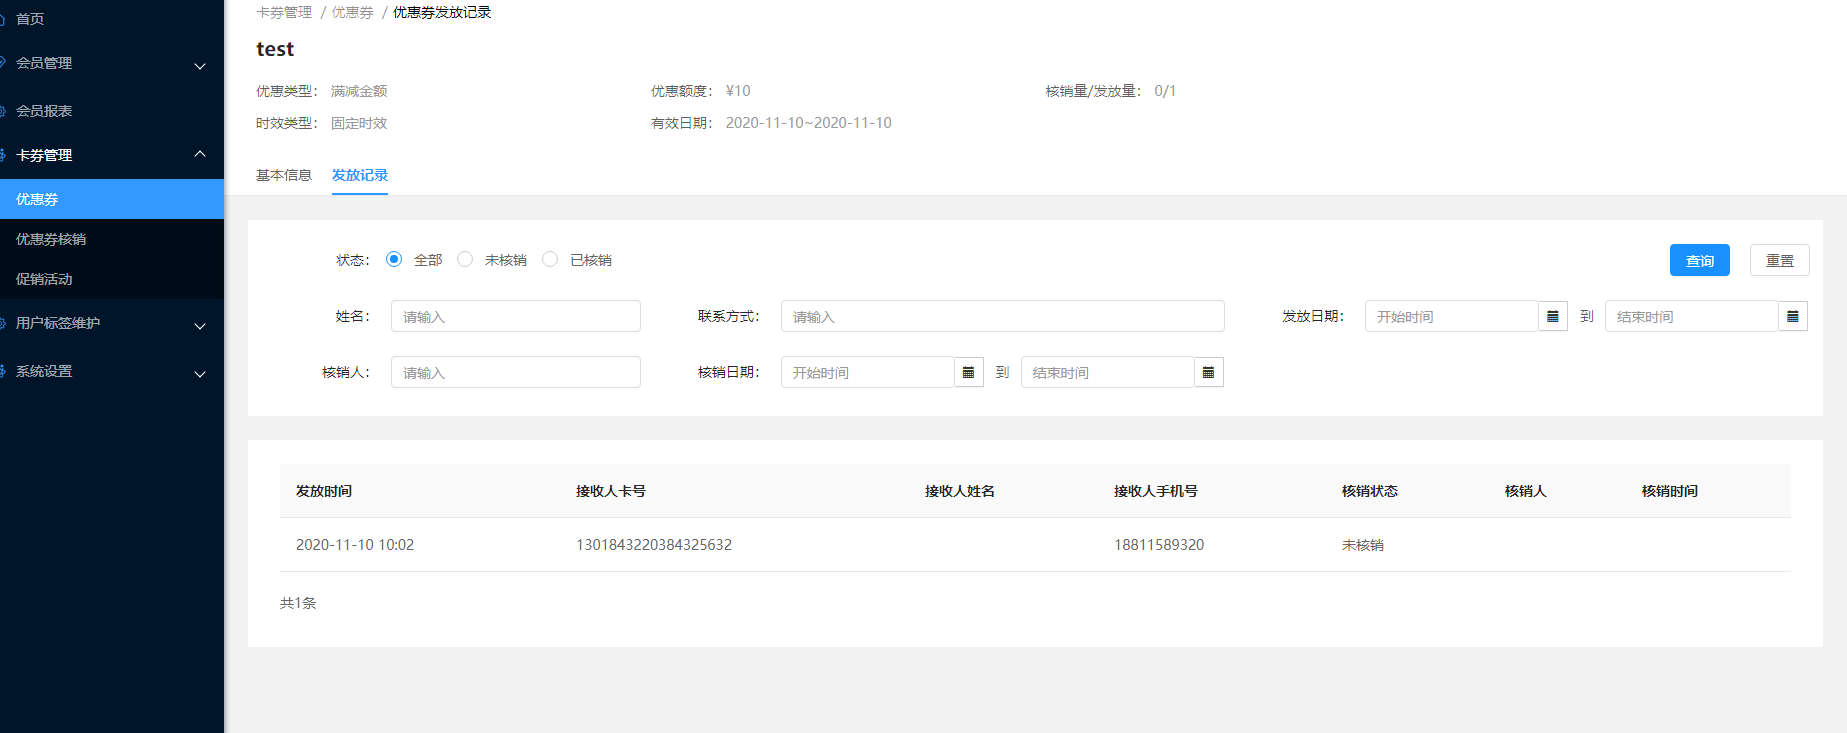Screen dimensions: 1847x733
Task: Click 接收人手机号 column header
Action: point(1156,491)
